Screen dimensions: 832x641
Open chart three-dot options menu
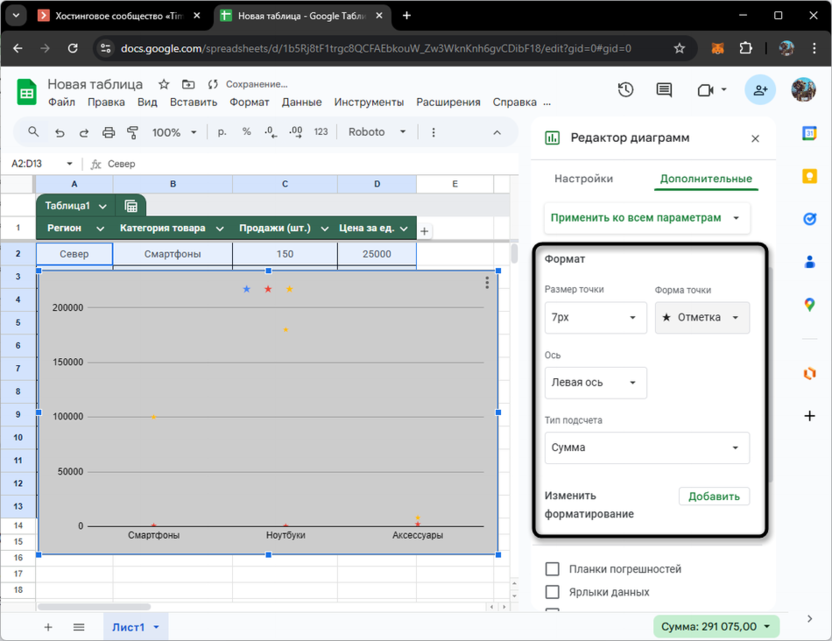click(x=487, y=283)
